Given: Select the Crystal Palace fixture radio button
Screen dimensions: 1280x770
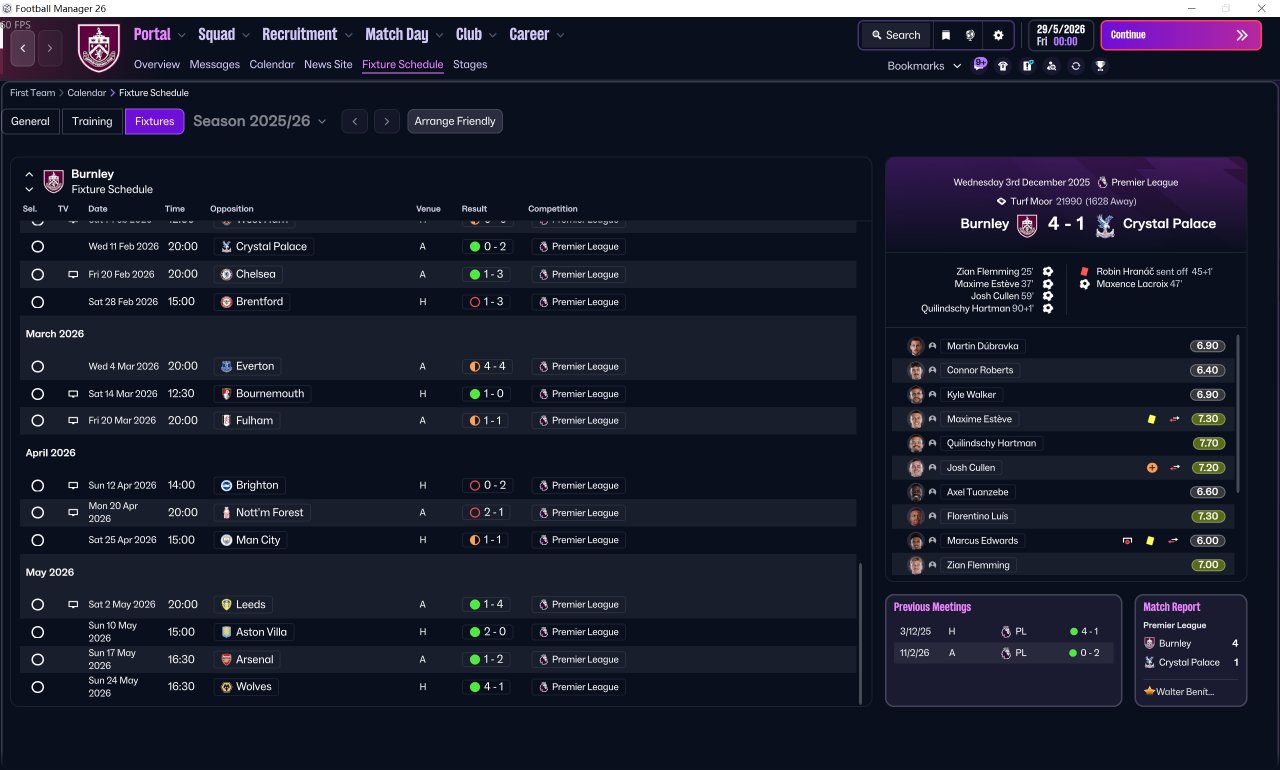Looking at the screenshot, I should pyautogui.click(x=38, y=246).
